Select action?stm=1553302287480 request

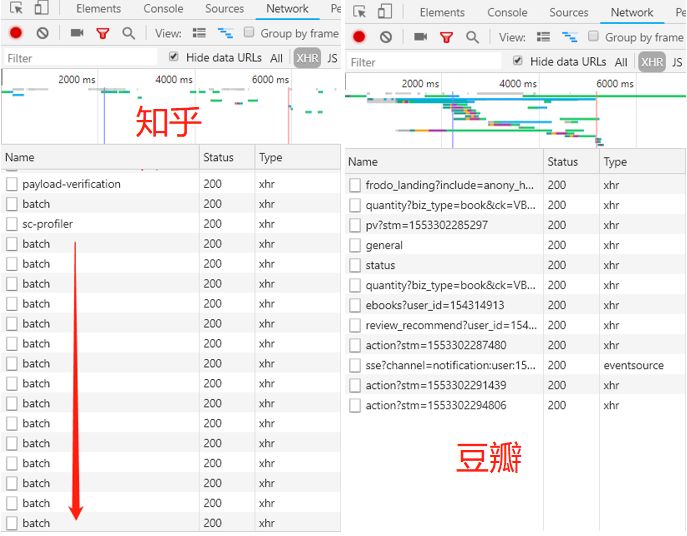pyautogui.click(x=515, y=345)
